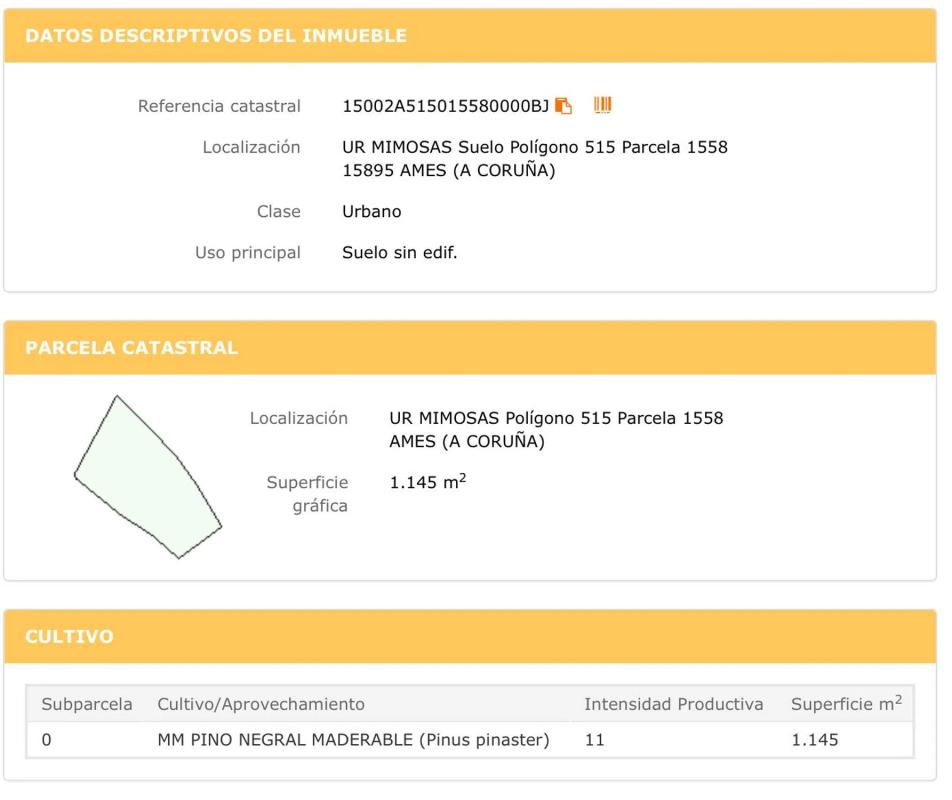Click the Cultivo/Aprovechamiento column header
The image size is (952, 800).
[261, 704]
